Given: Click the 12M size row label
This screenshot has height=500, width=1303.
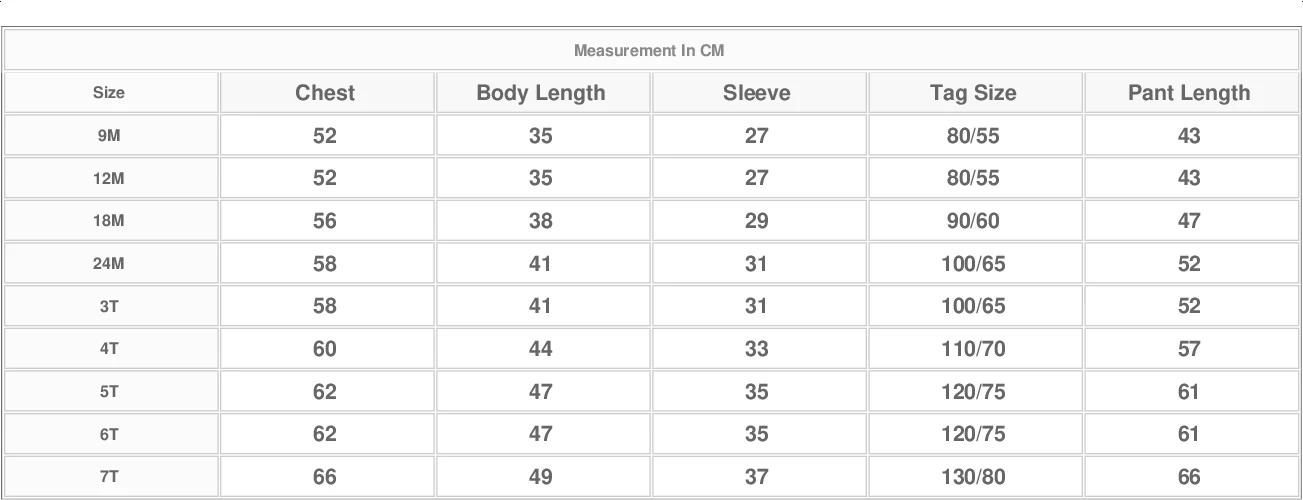Looking at the screenshot, I should 109,178.
